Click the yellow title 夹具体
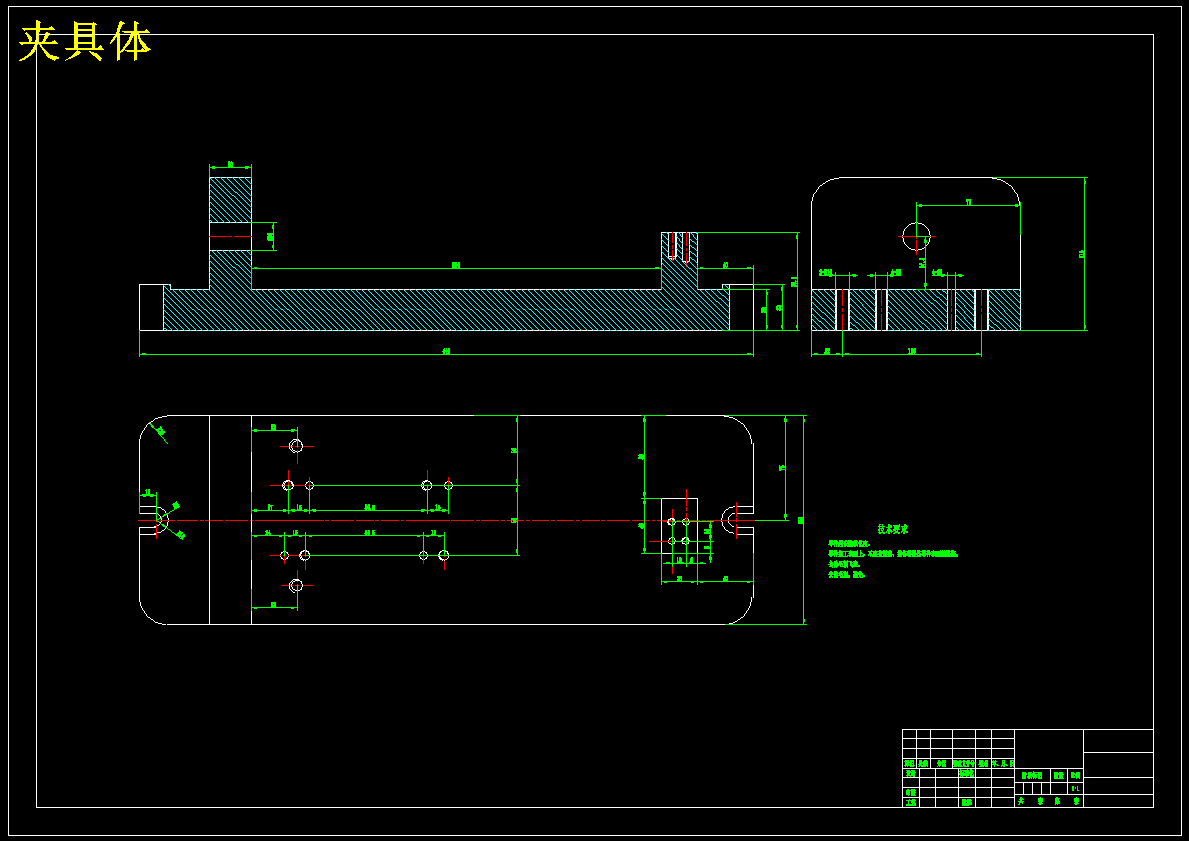Screen dimensions: 1189x841 coord(85,42)
